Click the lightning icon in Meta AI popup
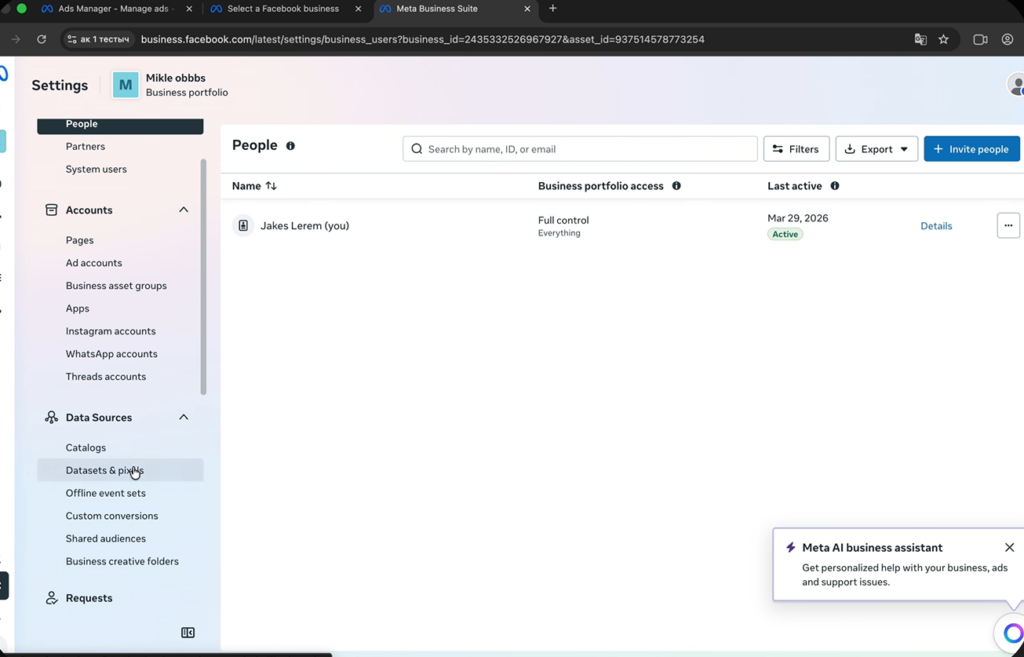The image size is (1024, 657). (790, 547)
